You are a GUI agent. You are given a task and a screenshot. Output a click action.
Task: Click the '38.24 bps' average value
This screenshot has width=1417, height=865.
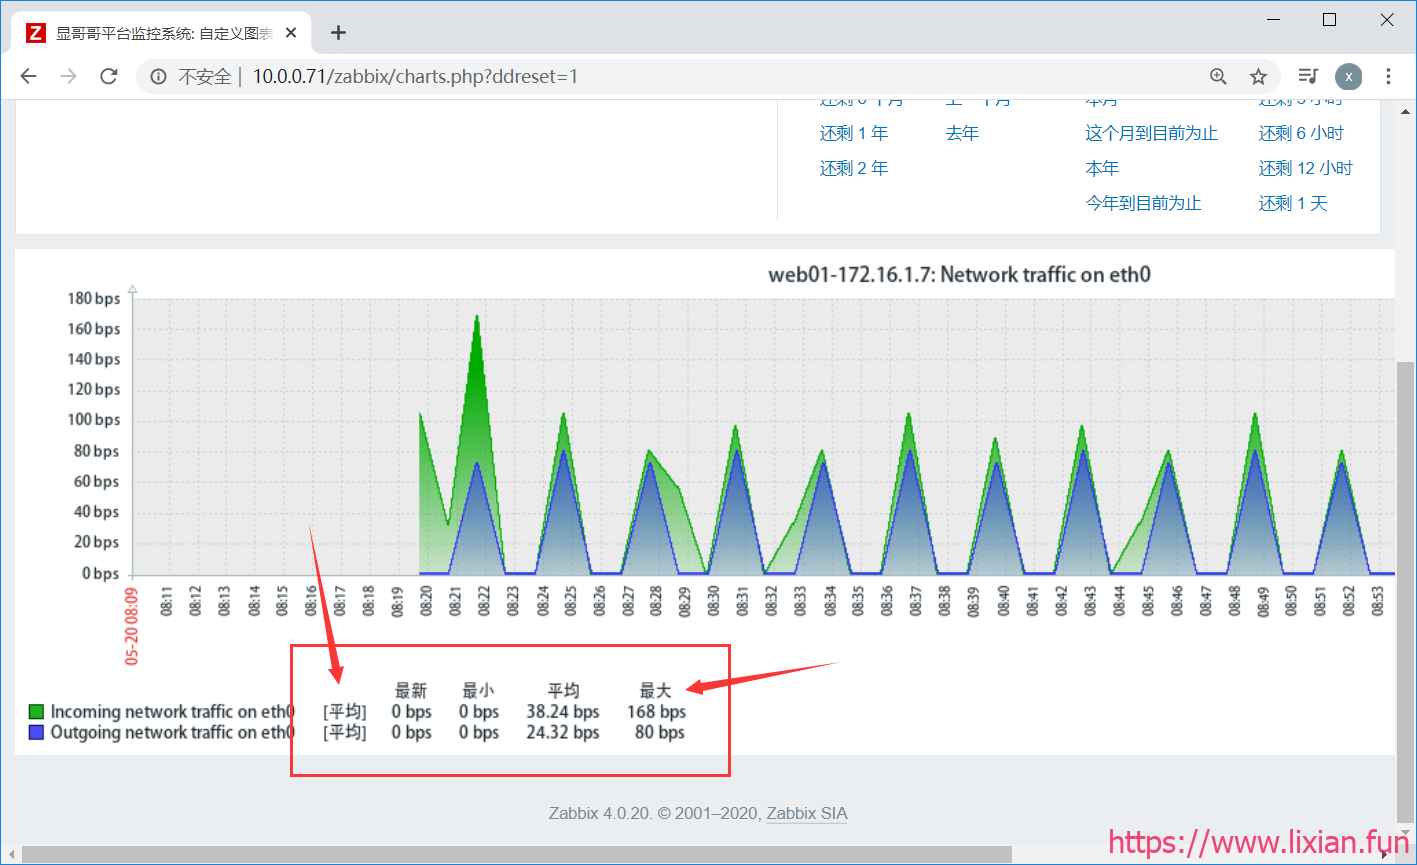(x=563, y=712)
